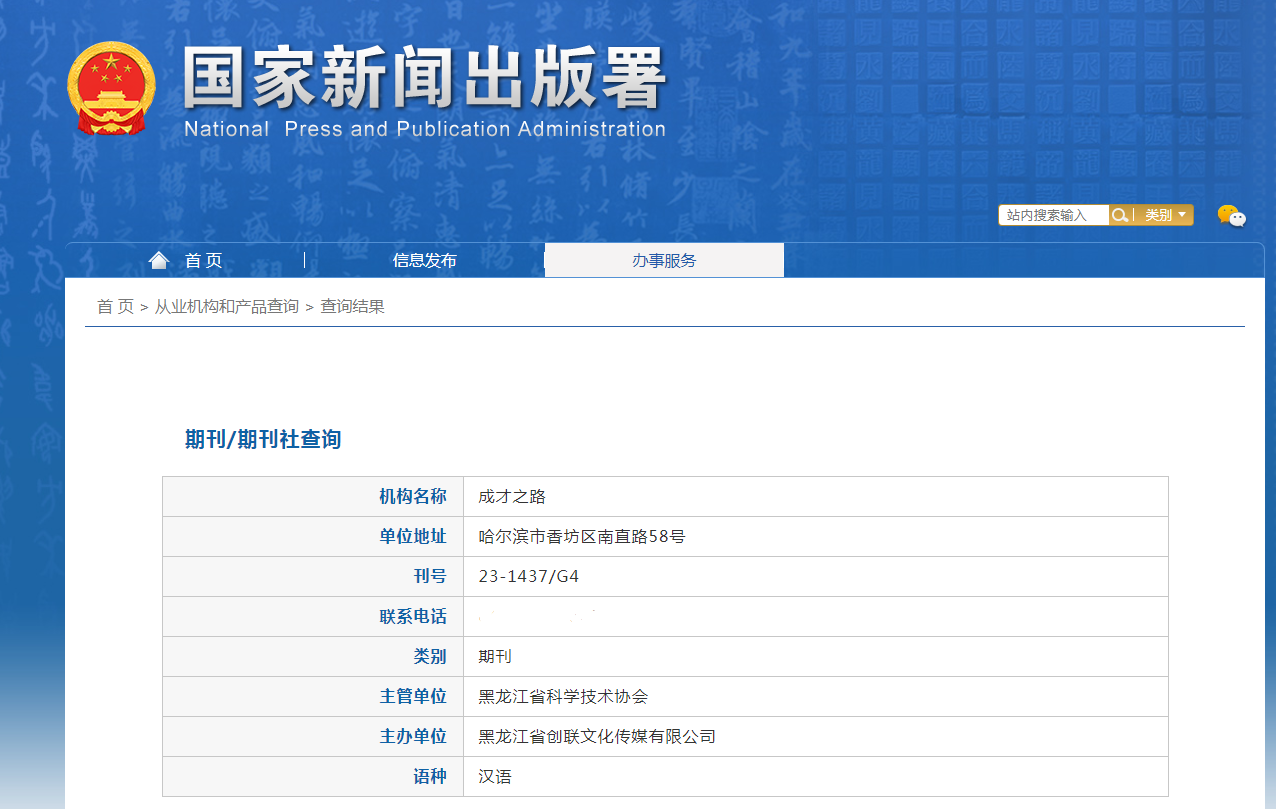
Task: Click the 查询结果 breadcrumb text
Action: [x=352, y=307]
